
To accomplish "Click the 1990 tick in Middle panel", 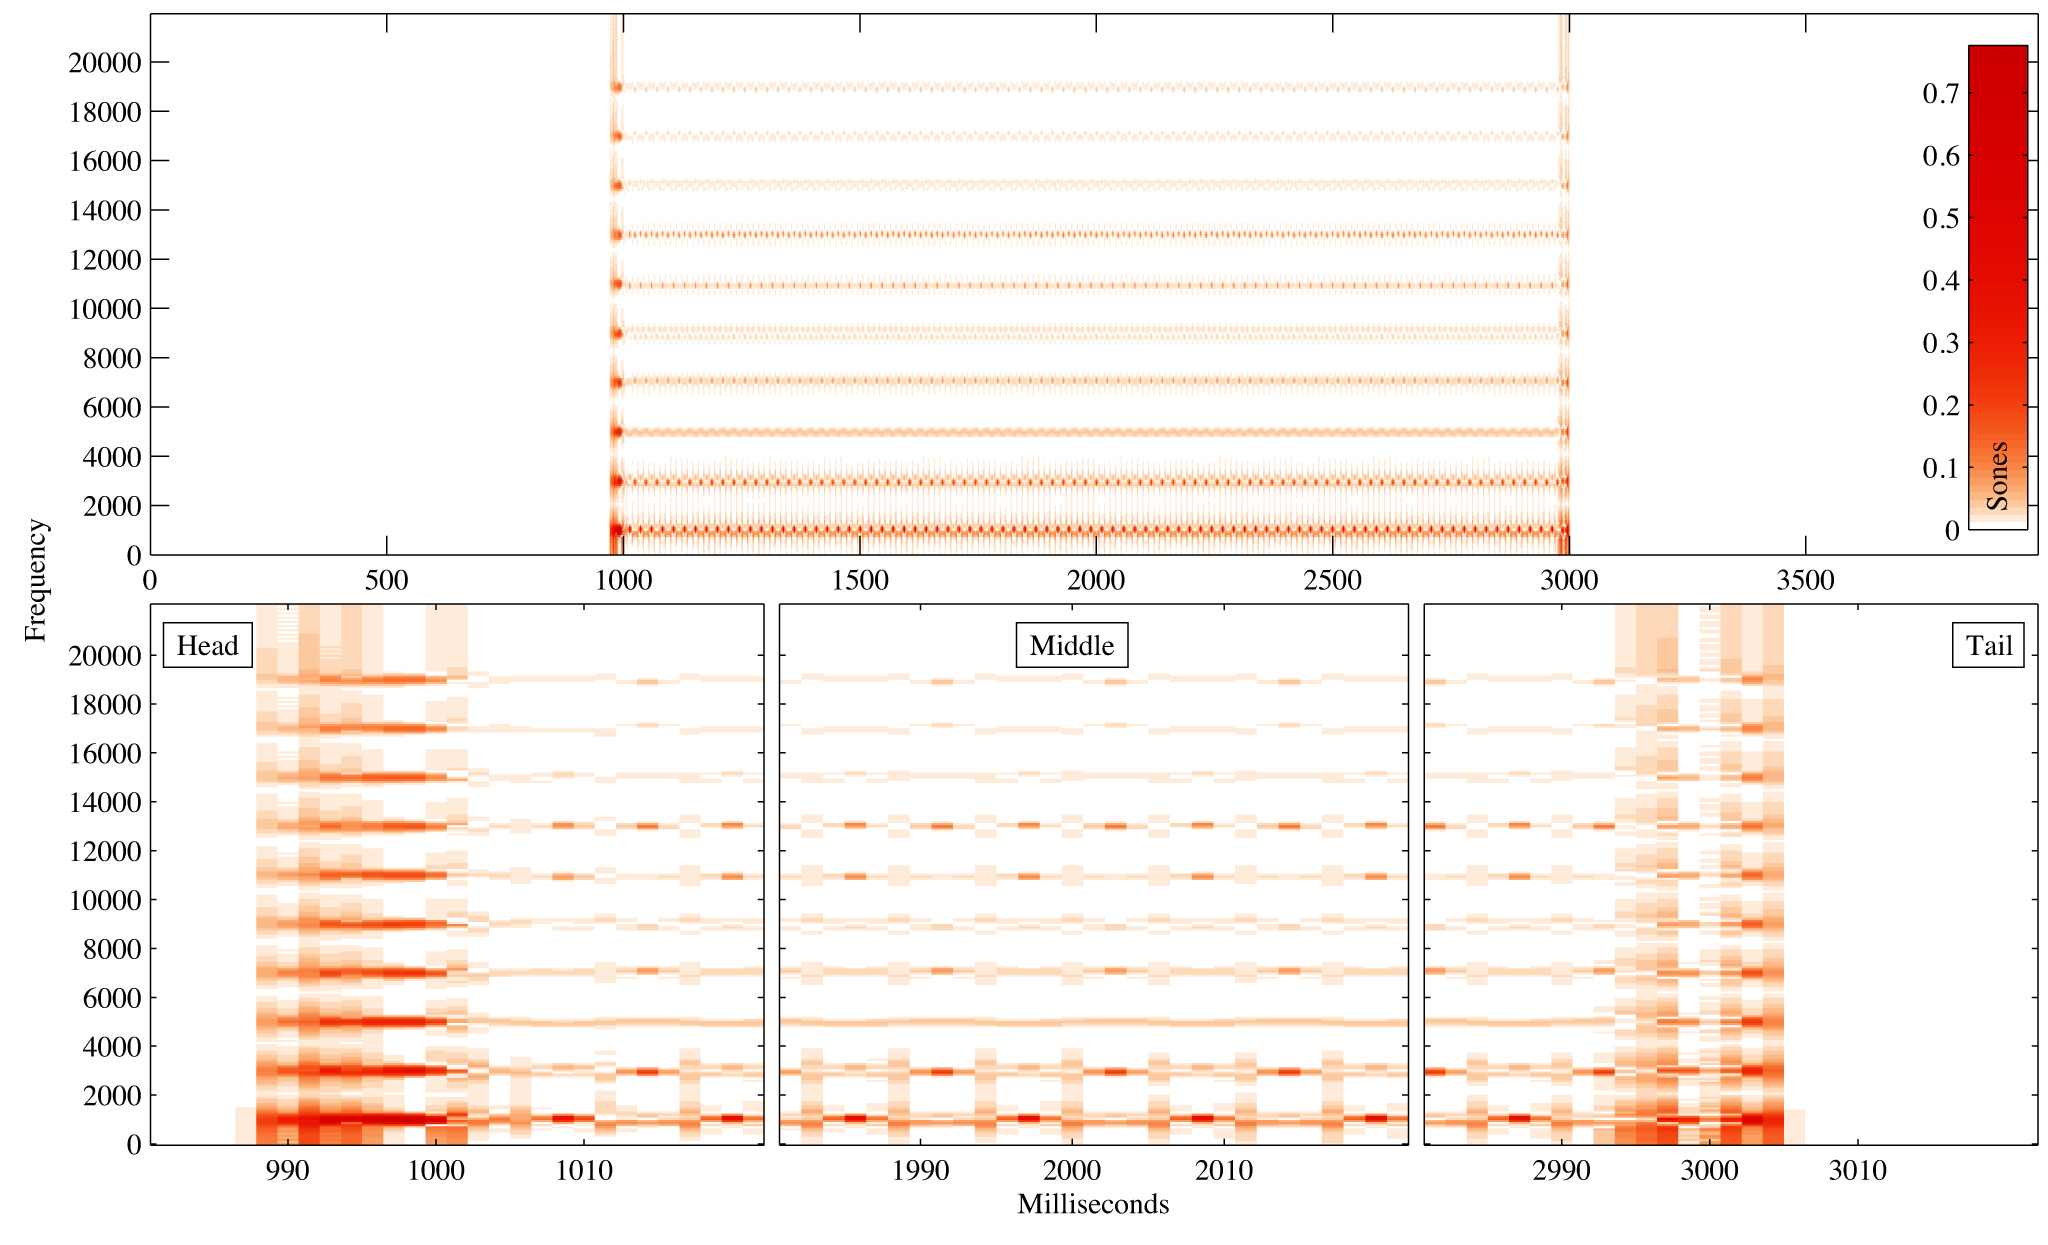I will pyautogui.click(x=920, y=1170).
